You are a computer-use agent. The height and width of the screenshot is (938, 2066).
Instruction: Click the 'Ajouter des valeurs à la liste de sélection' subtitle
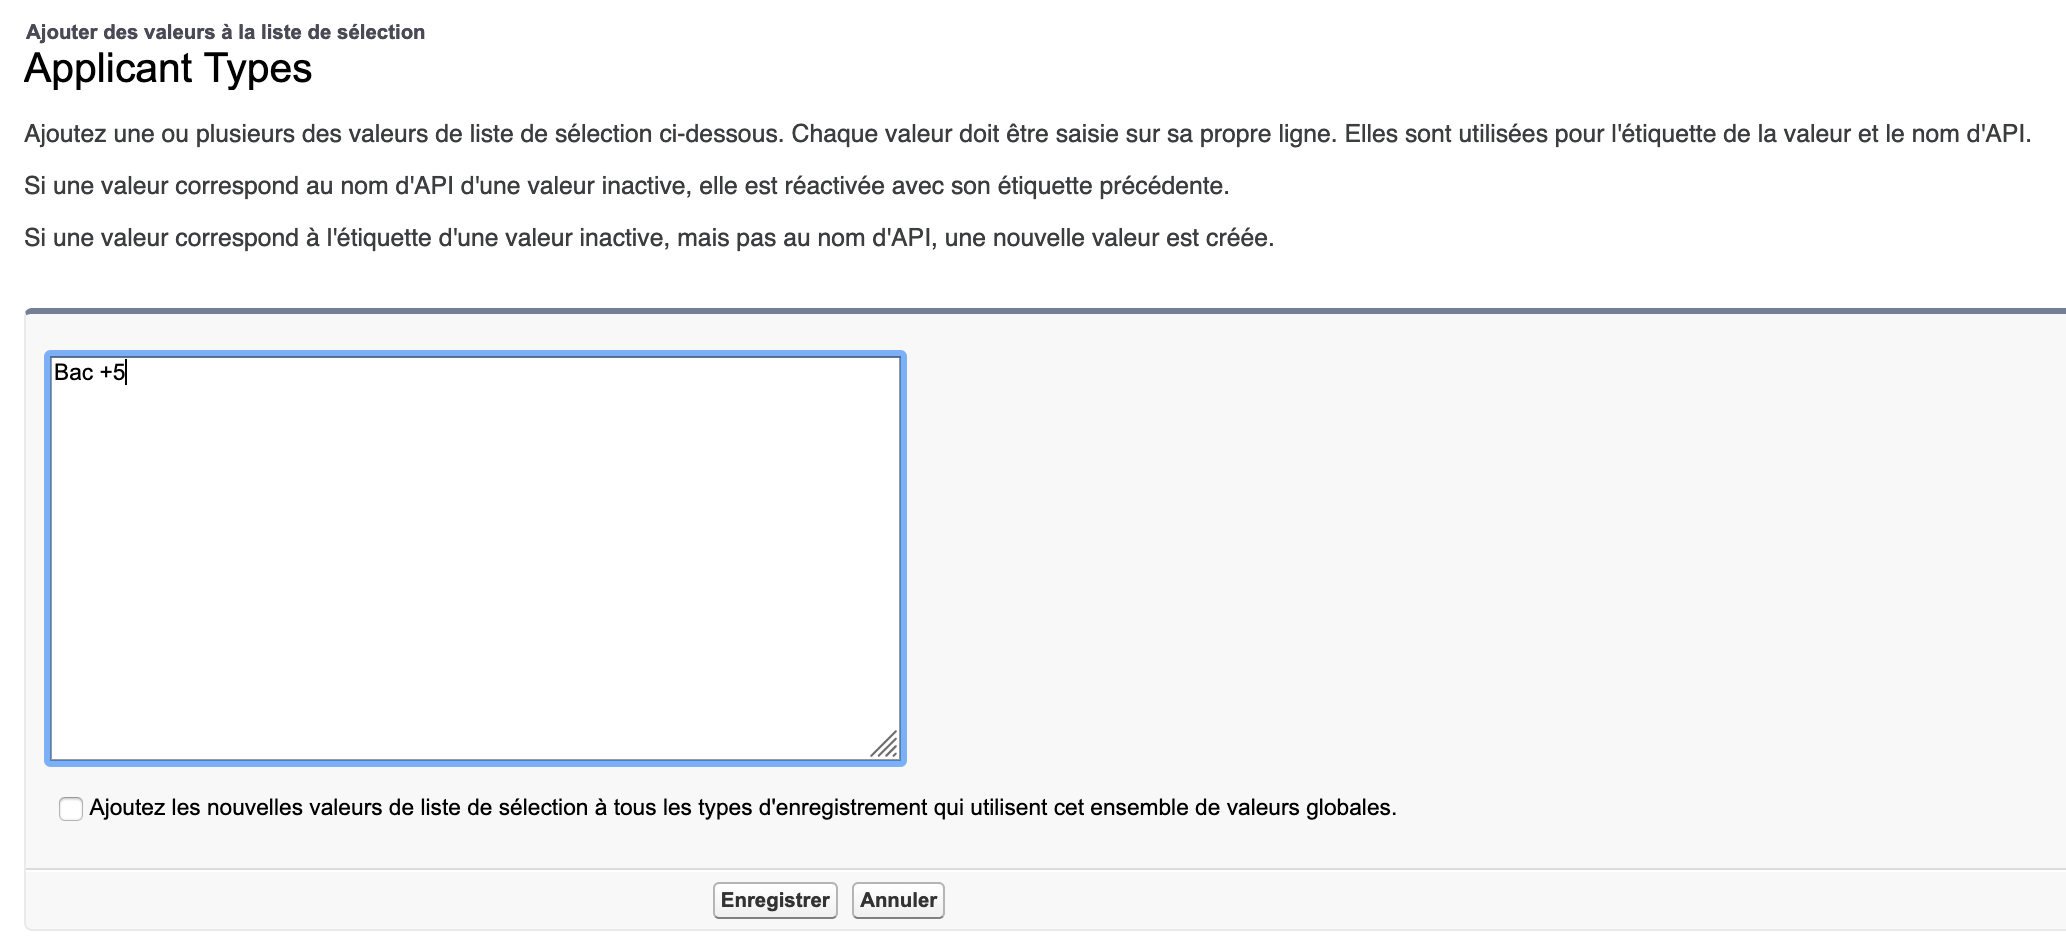coord(225,32)
